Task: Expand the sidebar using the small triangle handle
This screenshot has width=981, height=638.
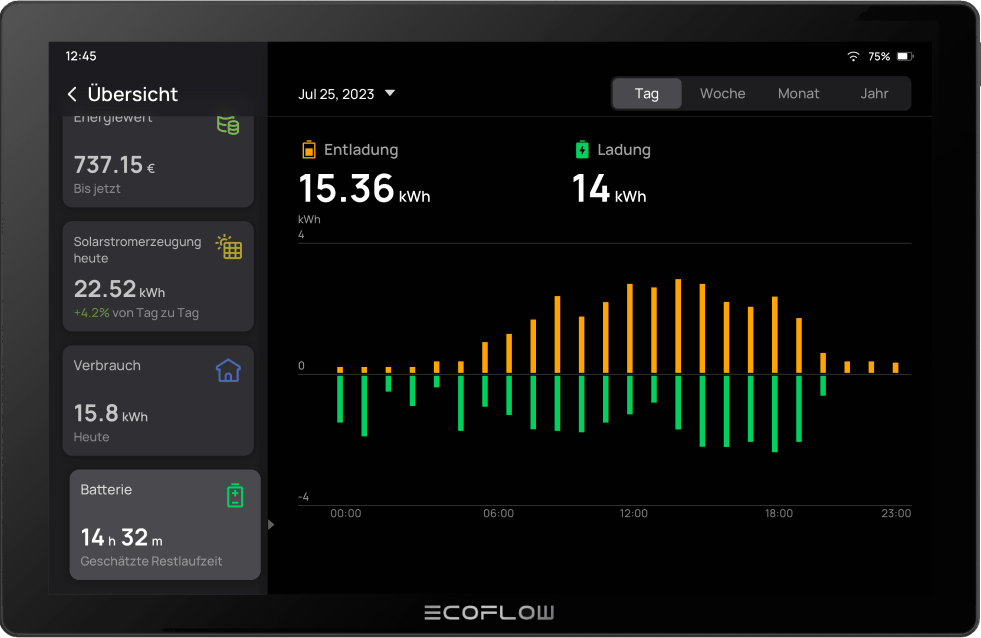Action: click(271, 524)
